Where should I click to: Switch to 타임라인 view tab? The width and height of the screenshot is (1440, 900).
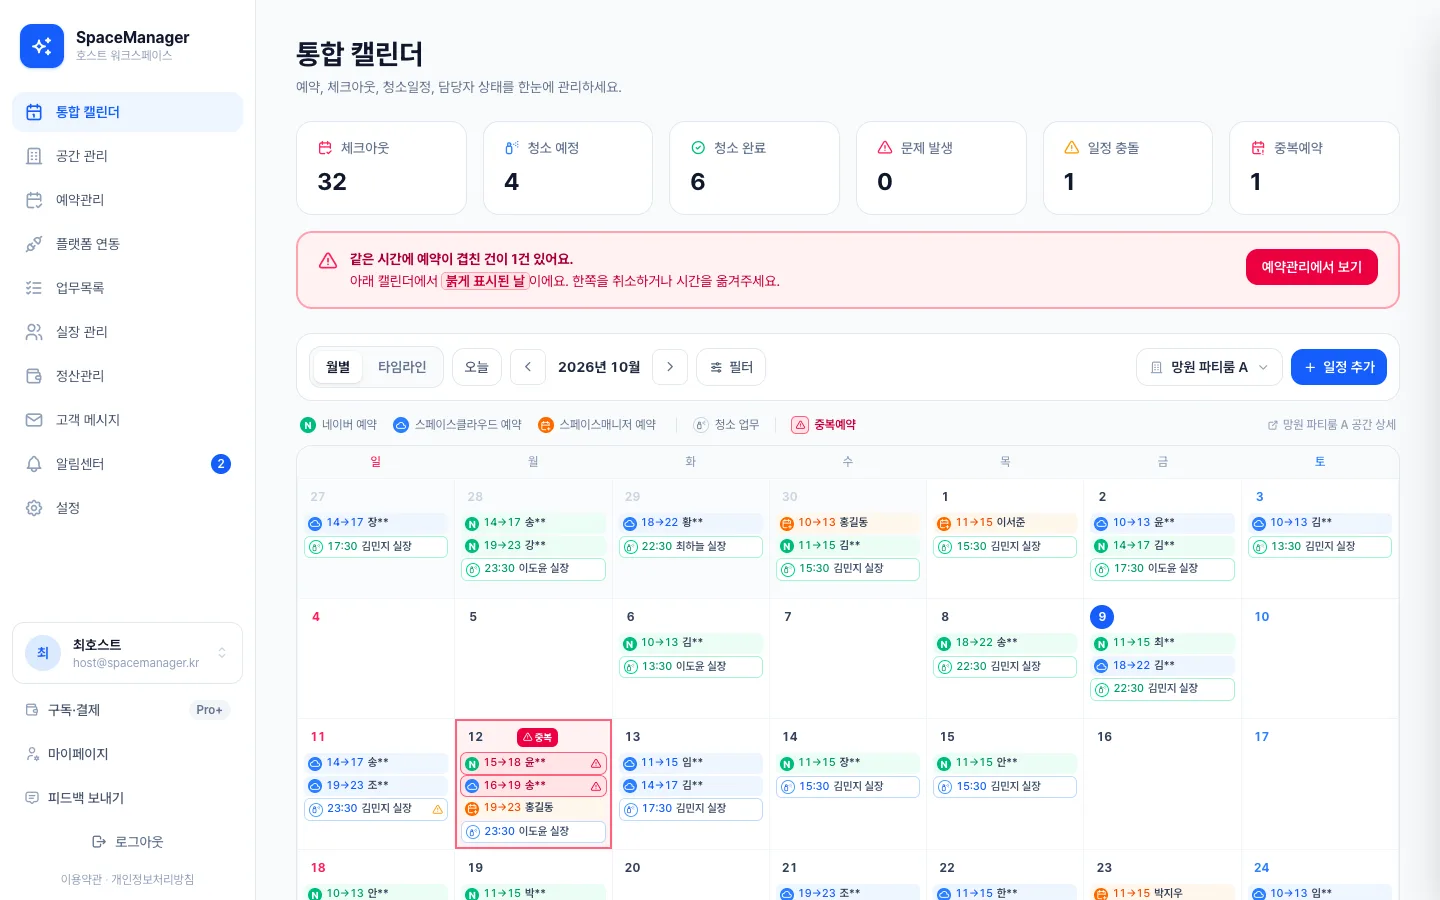[x=402, y=367]
